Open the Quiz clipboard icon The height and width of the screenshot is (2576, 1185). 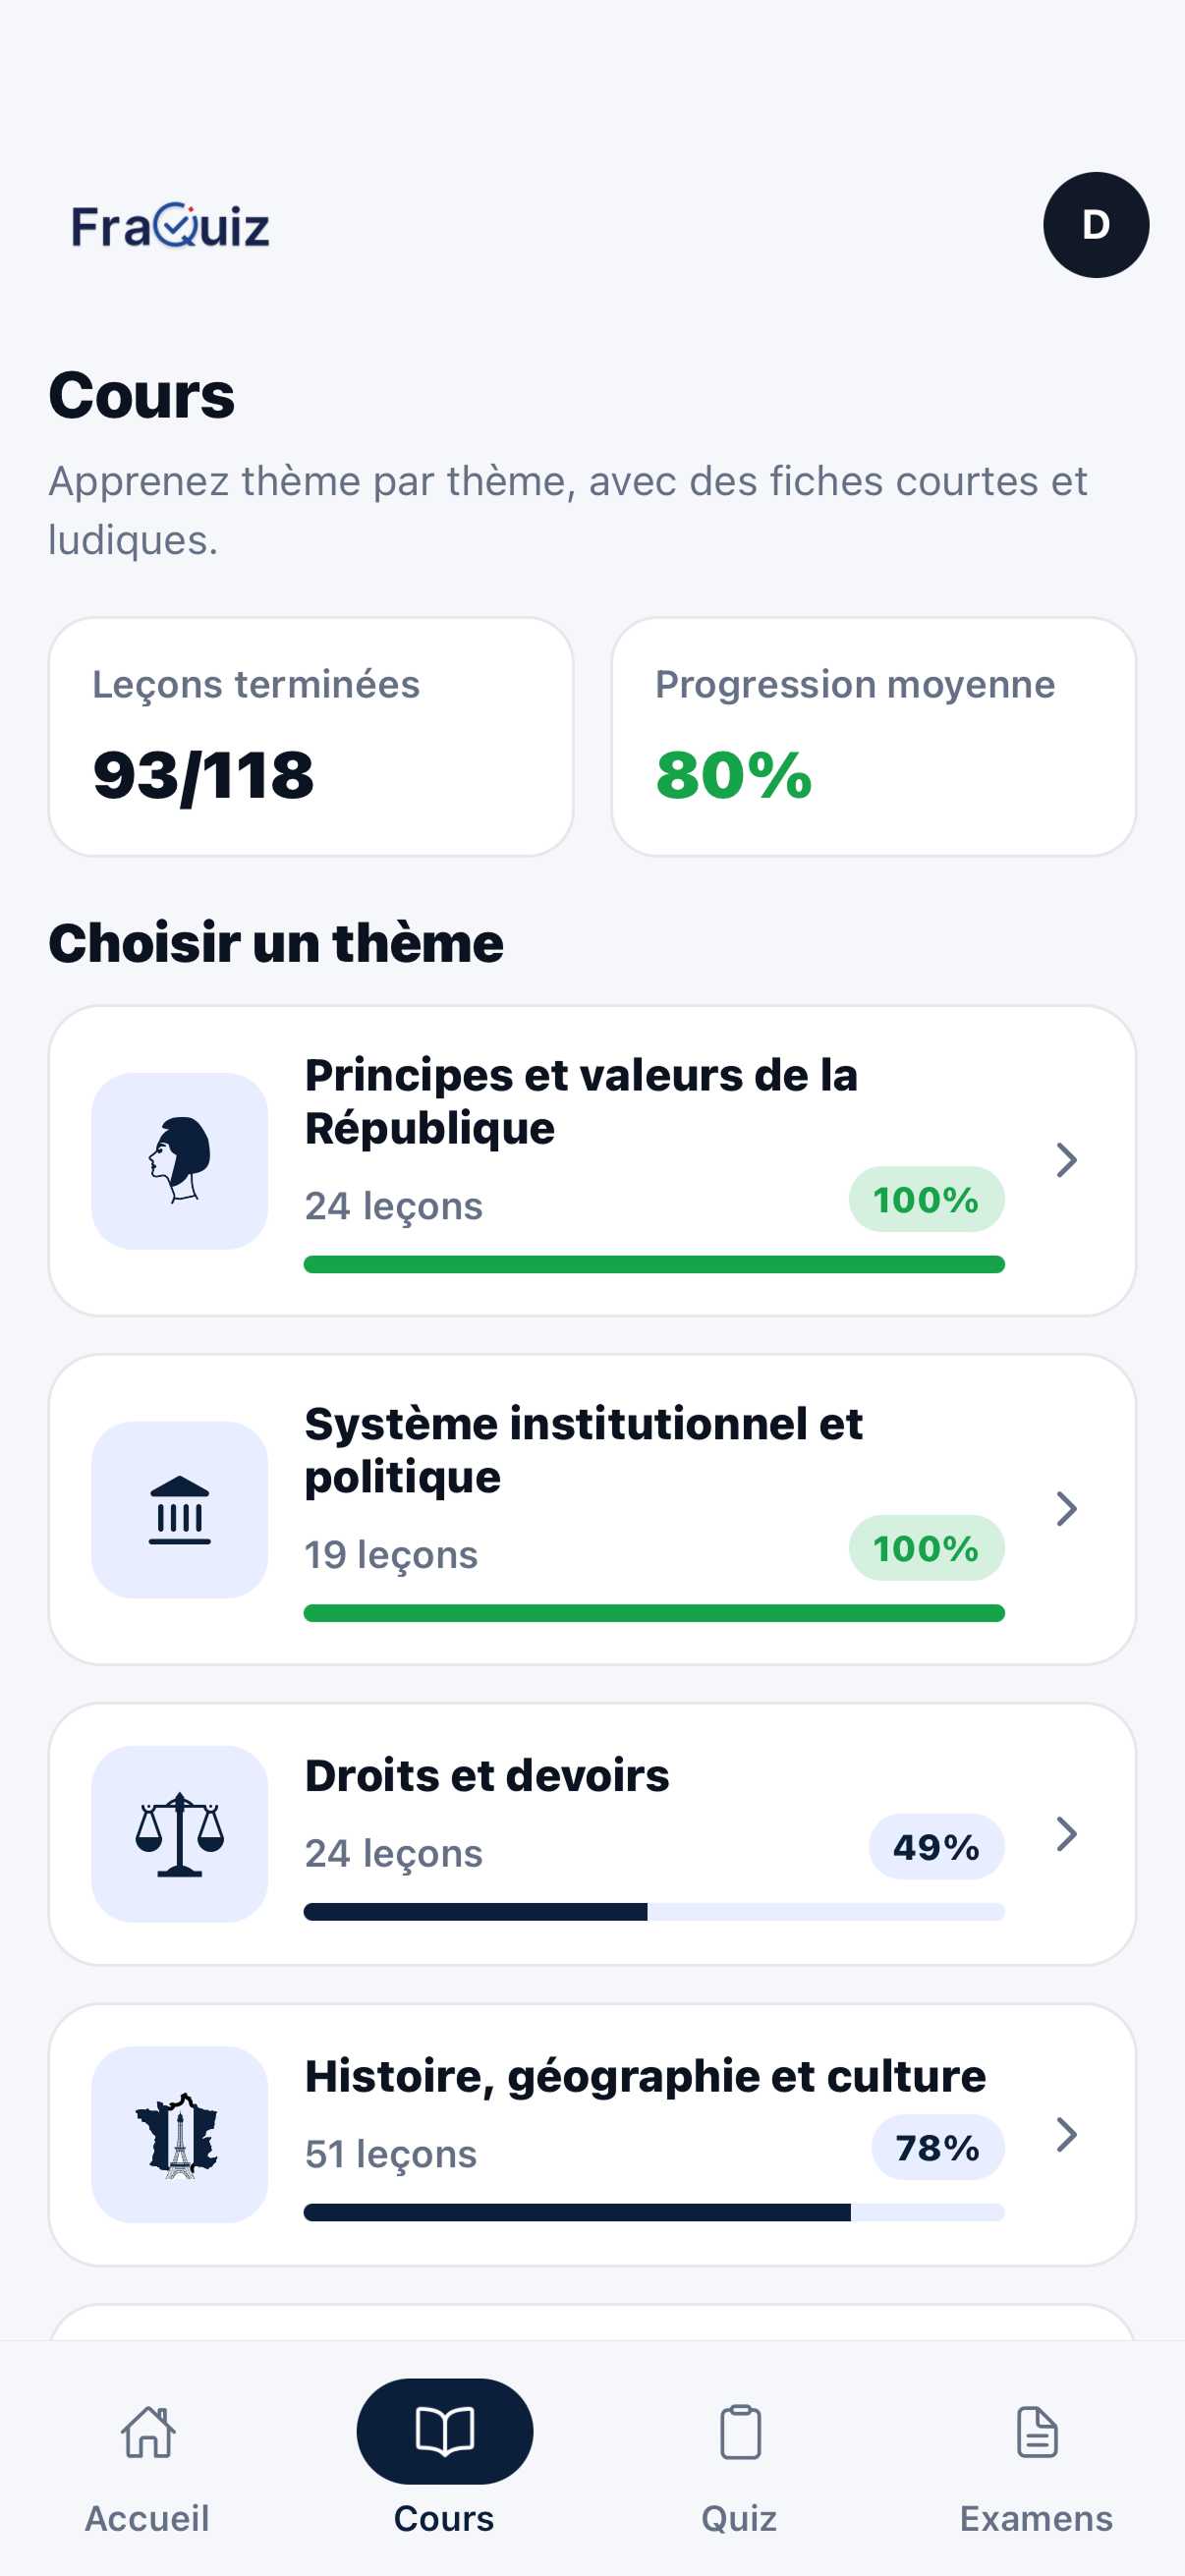point(740,2432)
